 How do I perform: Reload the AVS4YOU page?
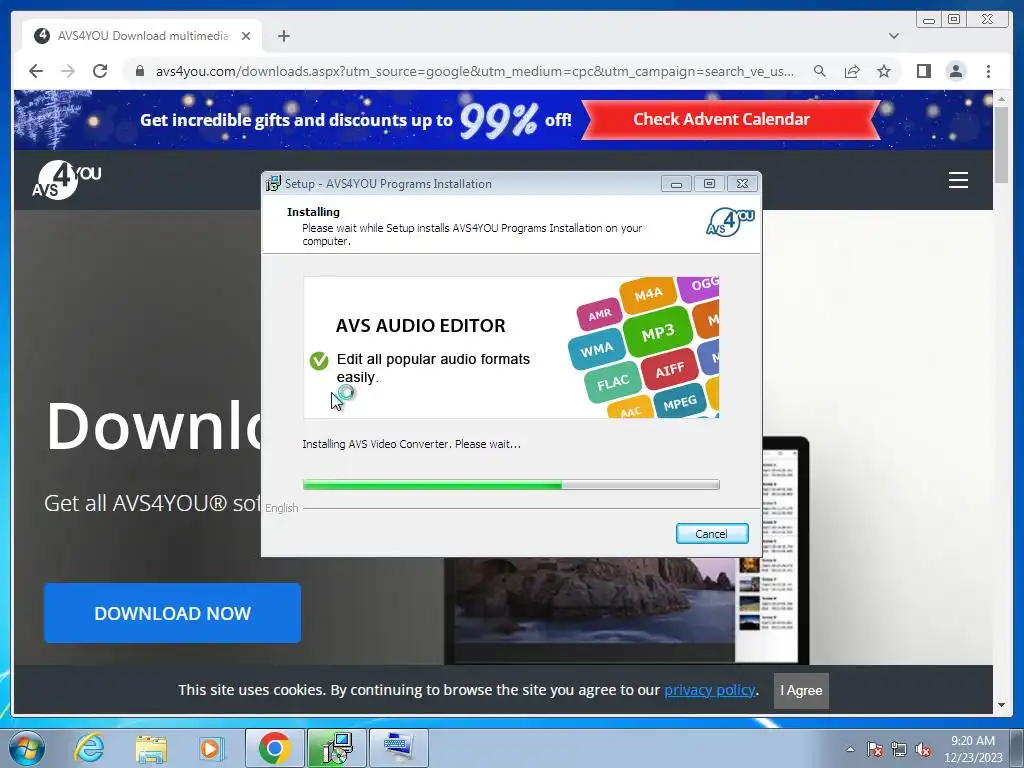(100, 71)
